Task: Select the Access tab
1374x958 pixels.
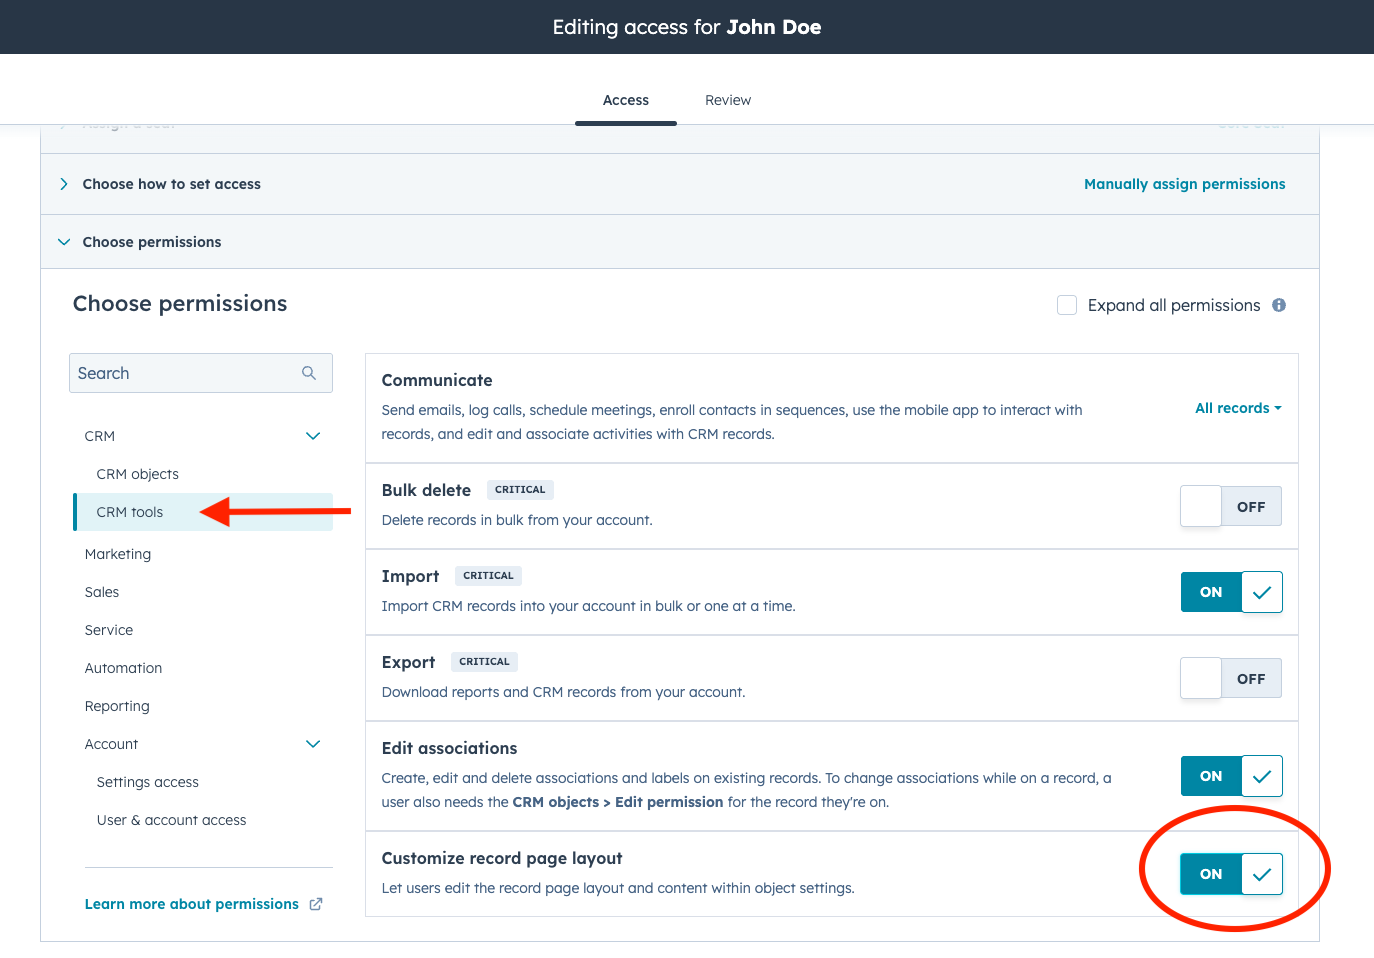Action: [x=626, y=100]
